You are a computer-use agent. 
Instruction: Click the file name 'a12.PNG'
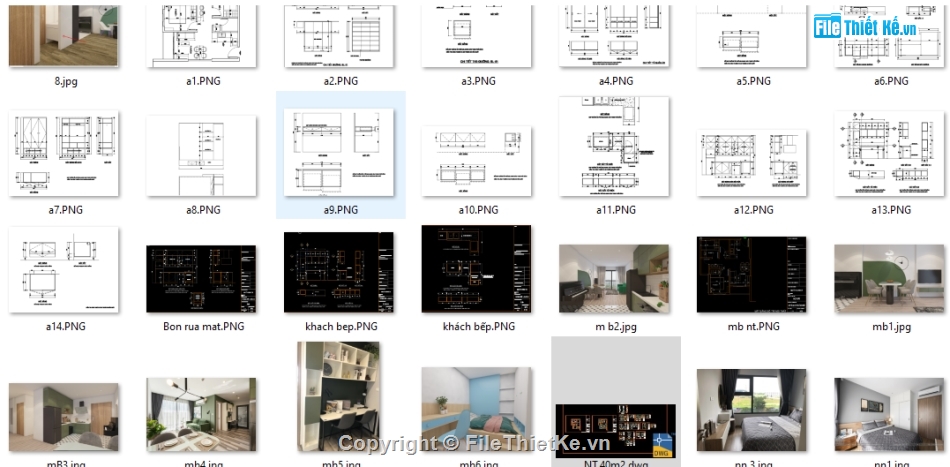pyautogui.click(x=753, y=210)
